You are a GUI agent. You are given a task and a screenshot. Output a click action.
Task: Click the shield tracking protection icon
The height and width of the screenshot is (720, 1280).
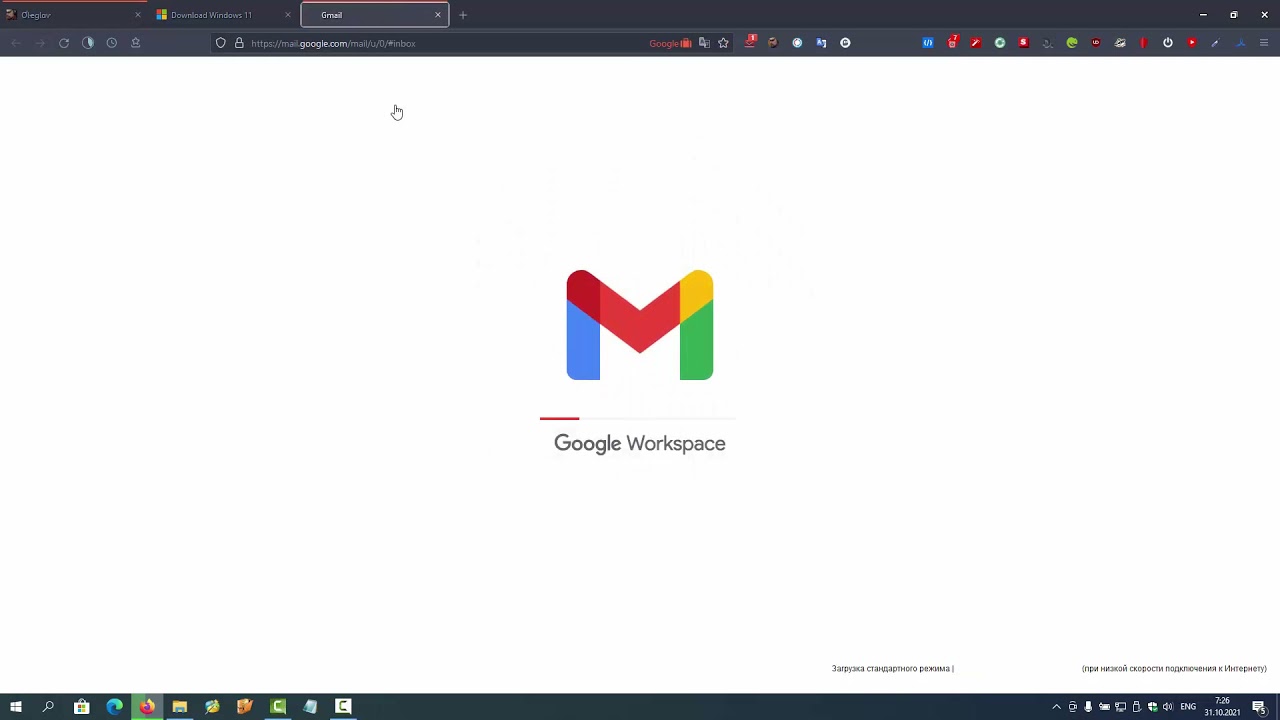point(221,43)
